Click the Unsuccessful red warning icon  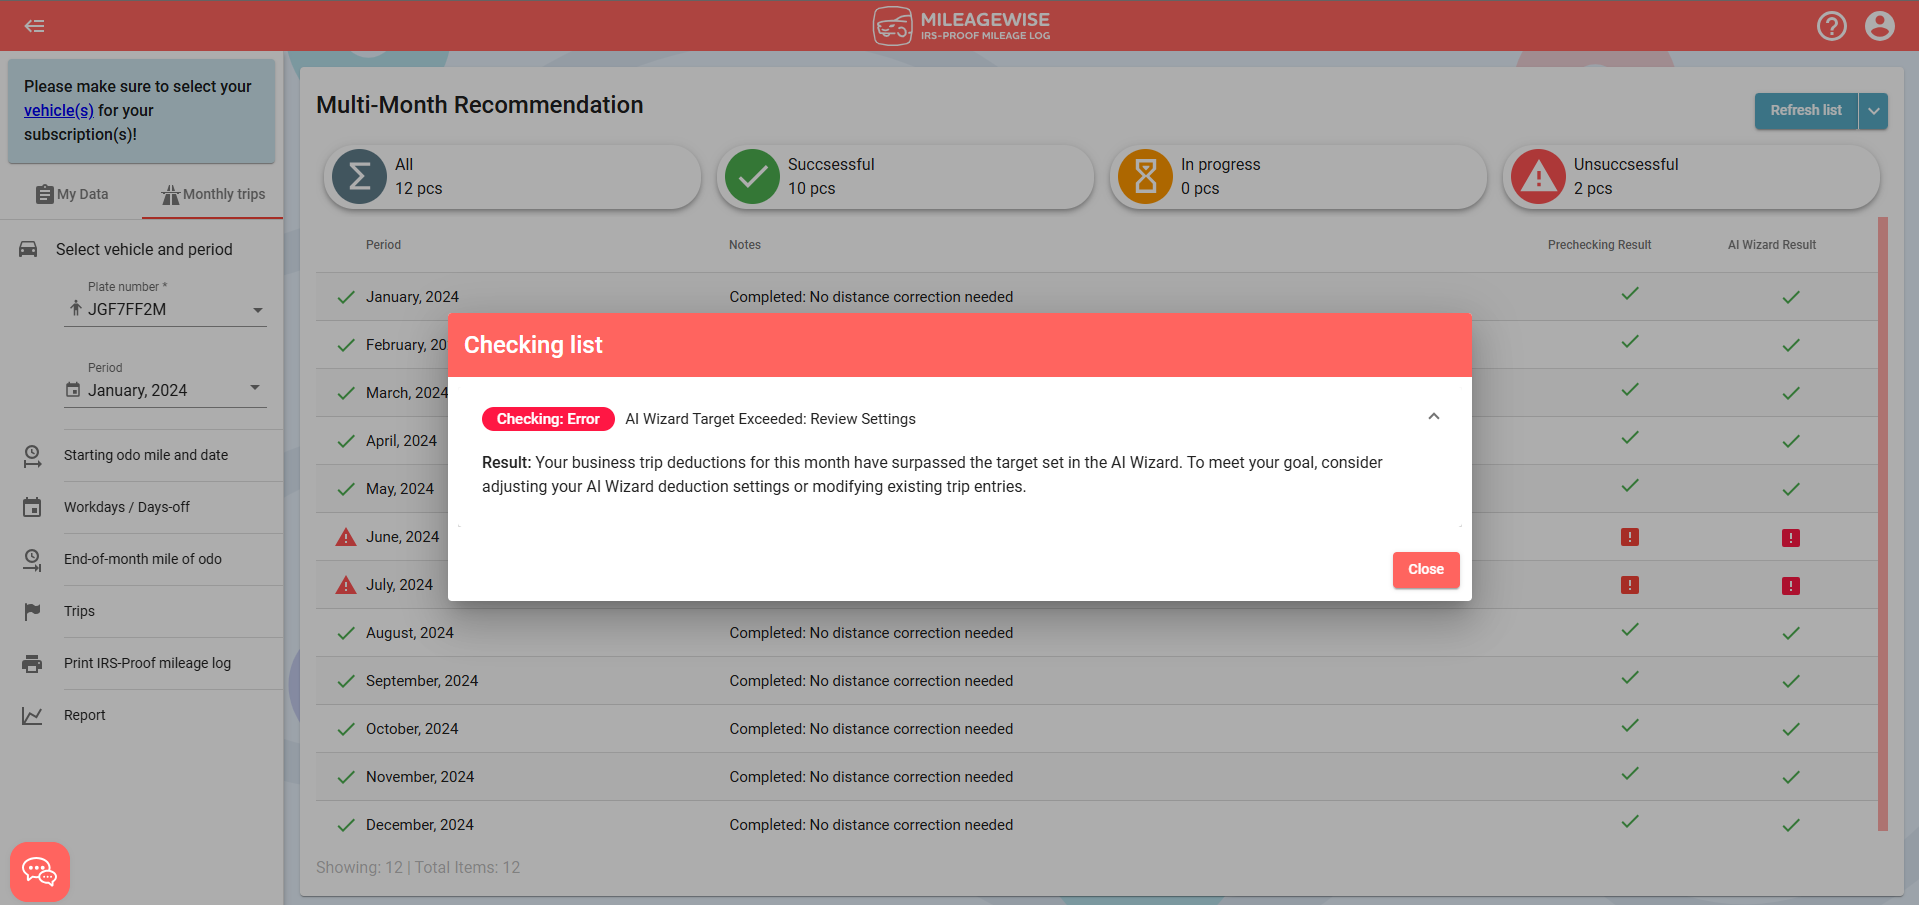click(x=1538, y=177)
